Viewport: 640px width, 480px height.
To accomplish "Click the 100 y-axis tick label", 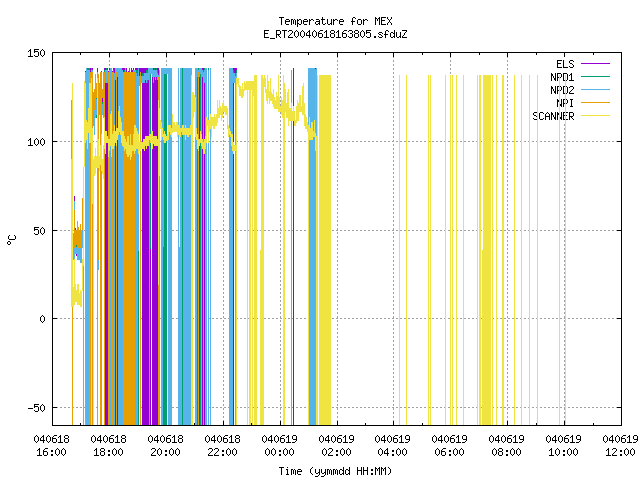I will tap(36, 142).
